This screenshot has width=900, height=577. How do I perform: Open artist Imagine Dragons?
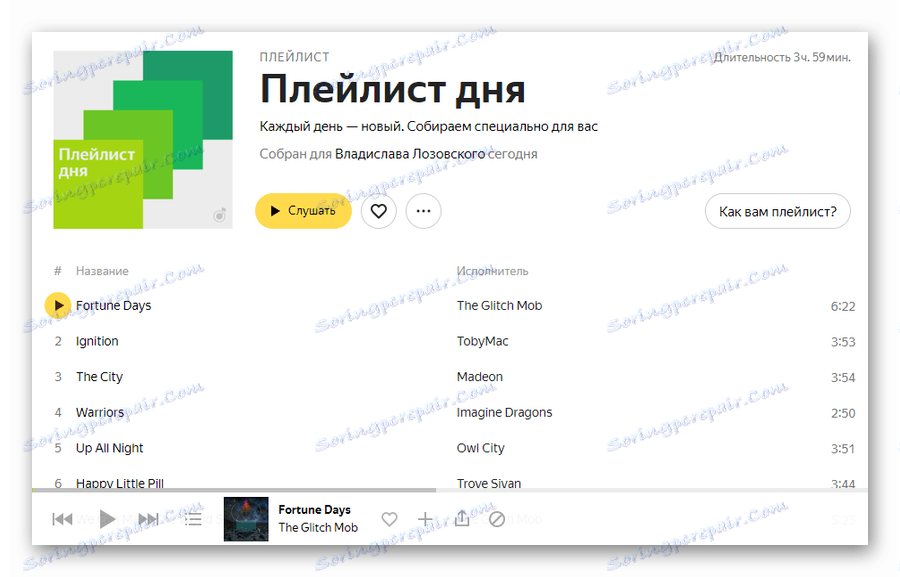[505, 412]
